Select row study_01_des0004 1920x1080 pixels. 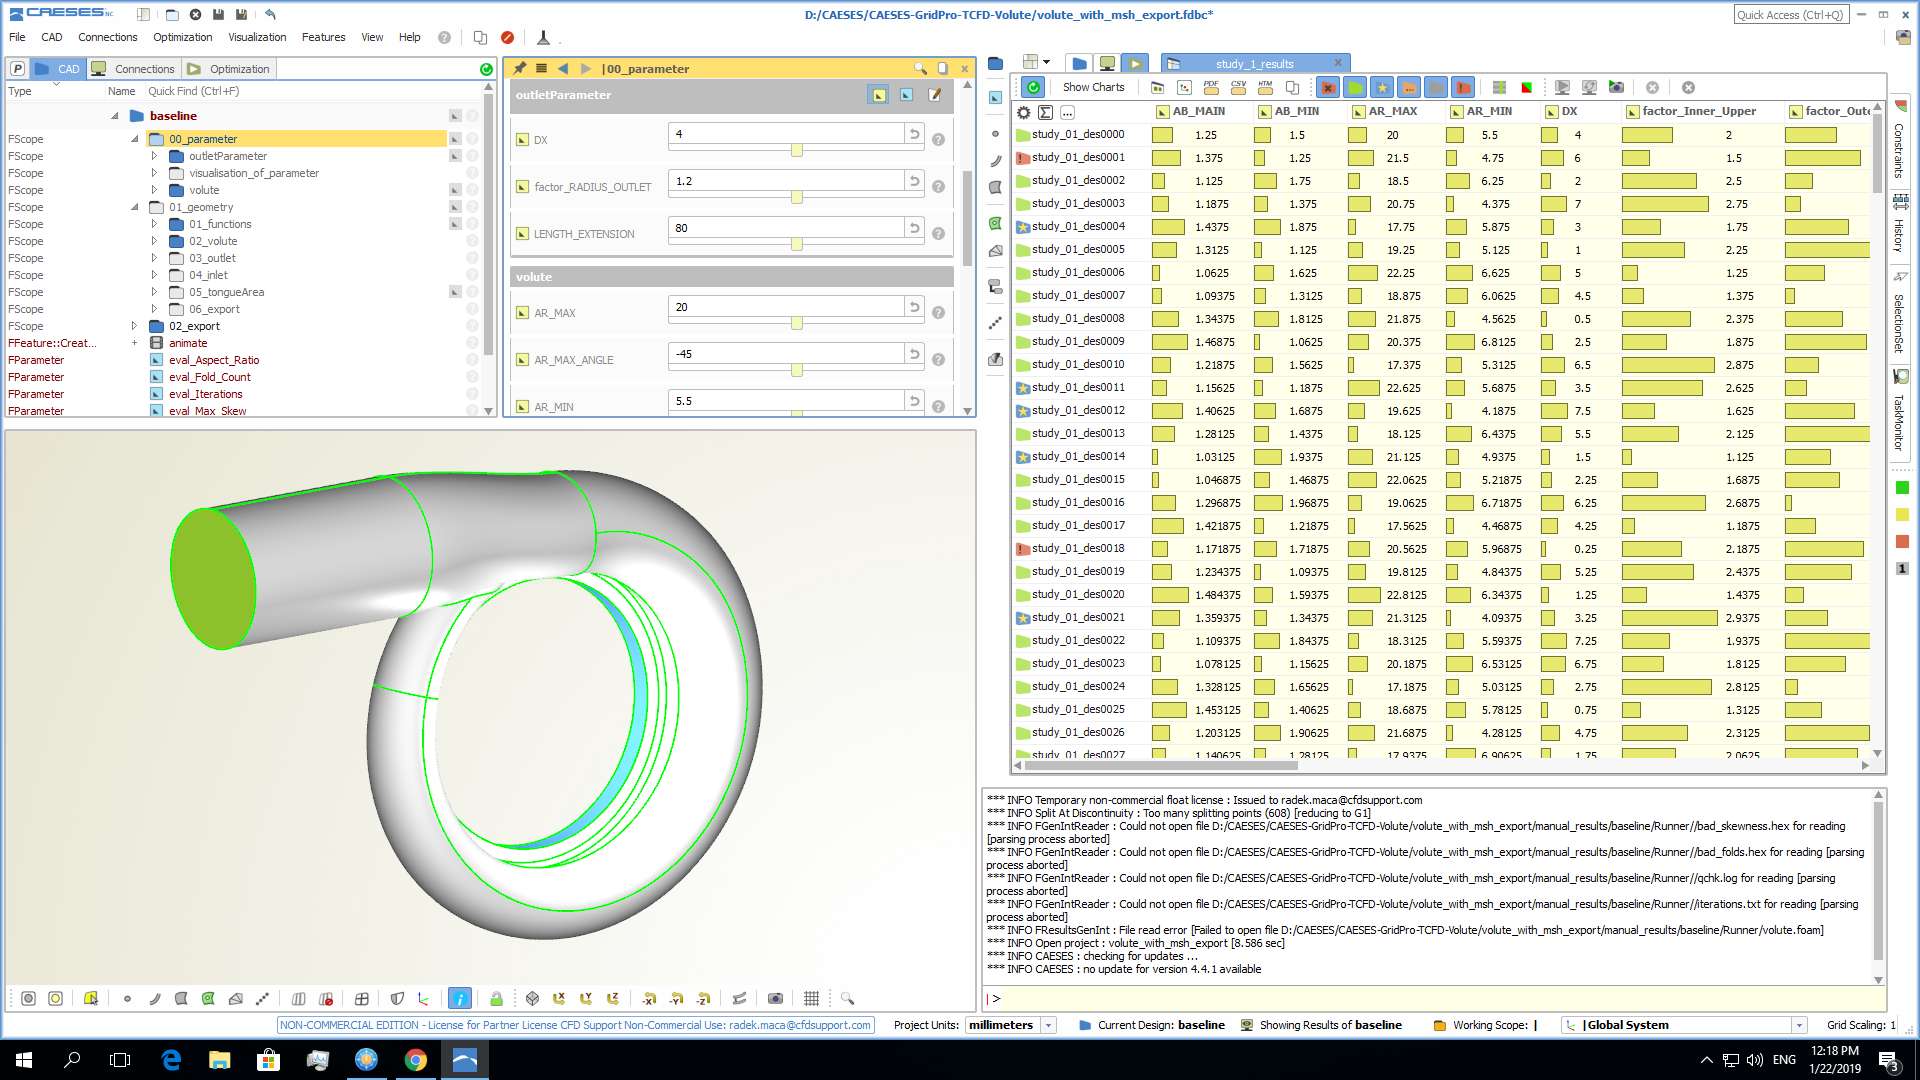(x=1078, y=227)
